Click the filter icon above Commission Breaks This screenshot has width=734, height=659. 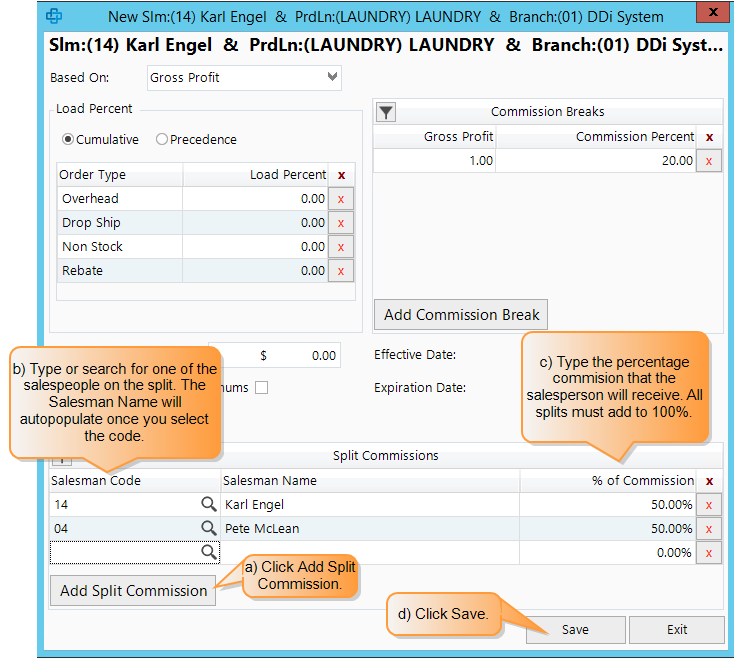click(387, 112)
